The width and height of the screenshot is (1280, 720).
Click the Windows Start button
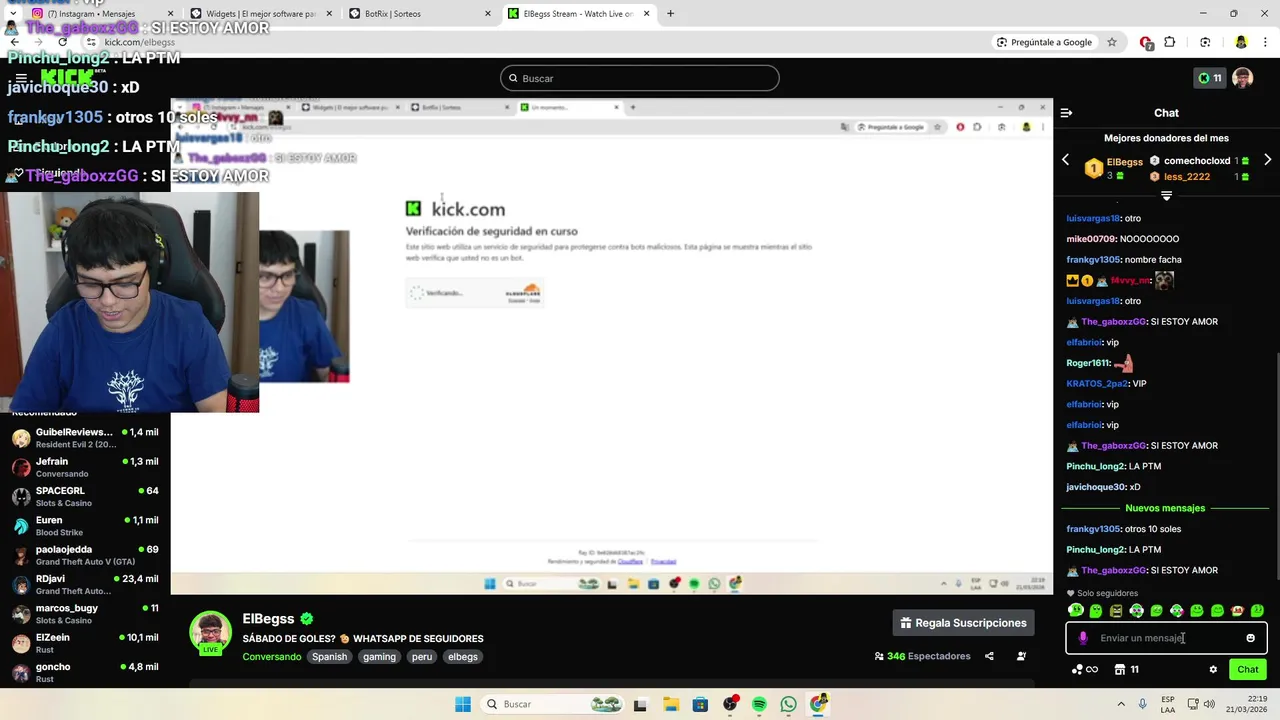click(463, 704)
